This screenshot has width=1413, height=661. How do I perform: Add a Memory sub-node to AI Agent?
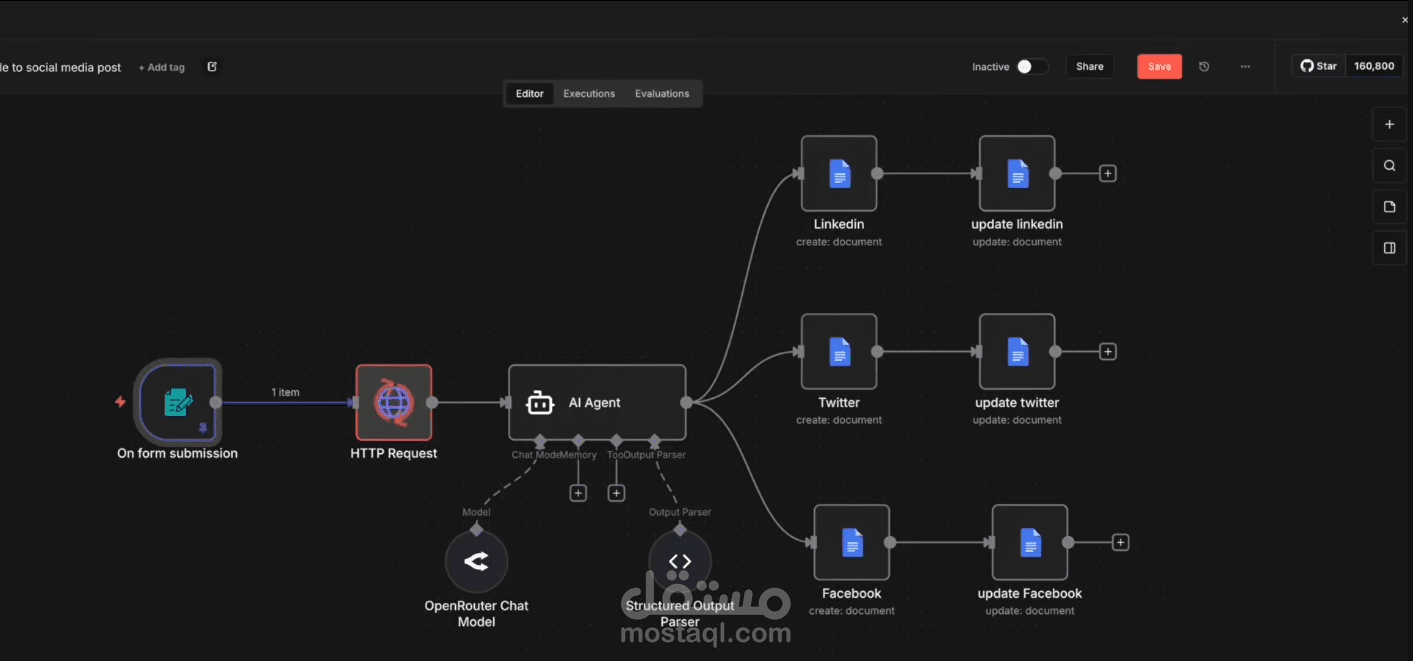578,493
